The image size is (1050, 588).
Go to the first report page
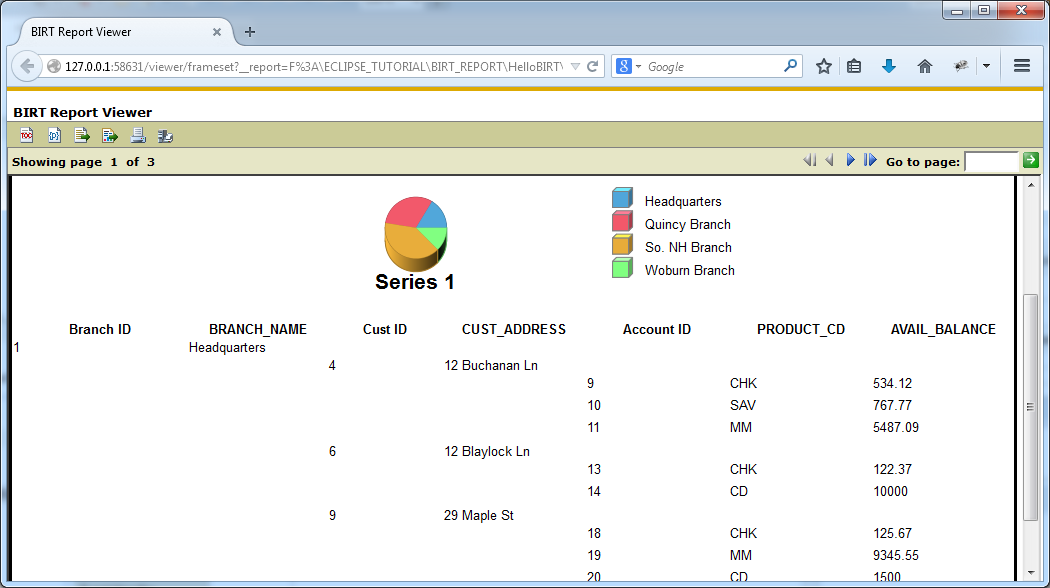click(x=810, y=160)
